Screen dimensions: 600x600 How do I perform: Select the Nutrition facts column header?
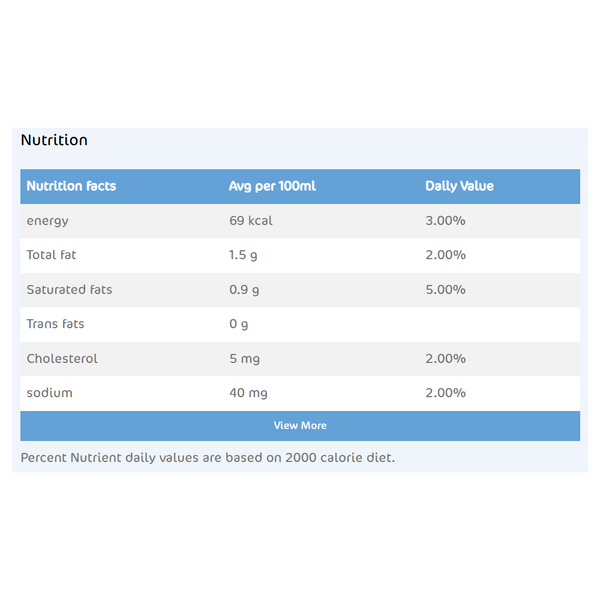coord(71,186)
